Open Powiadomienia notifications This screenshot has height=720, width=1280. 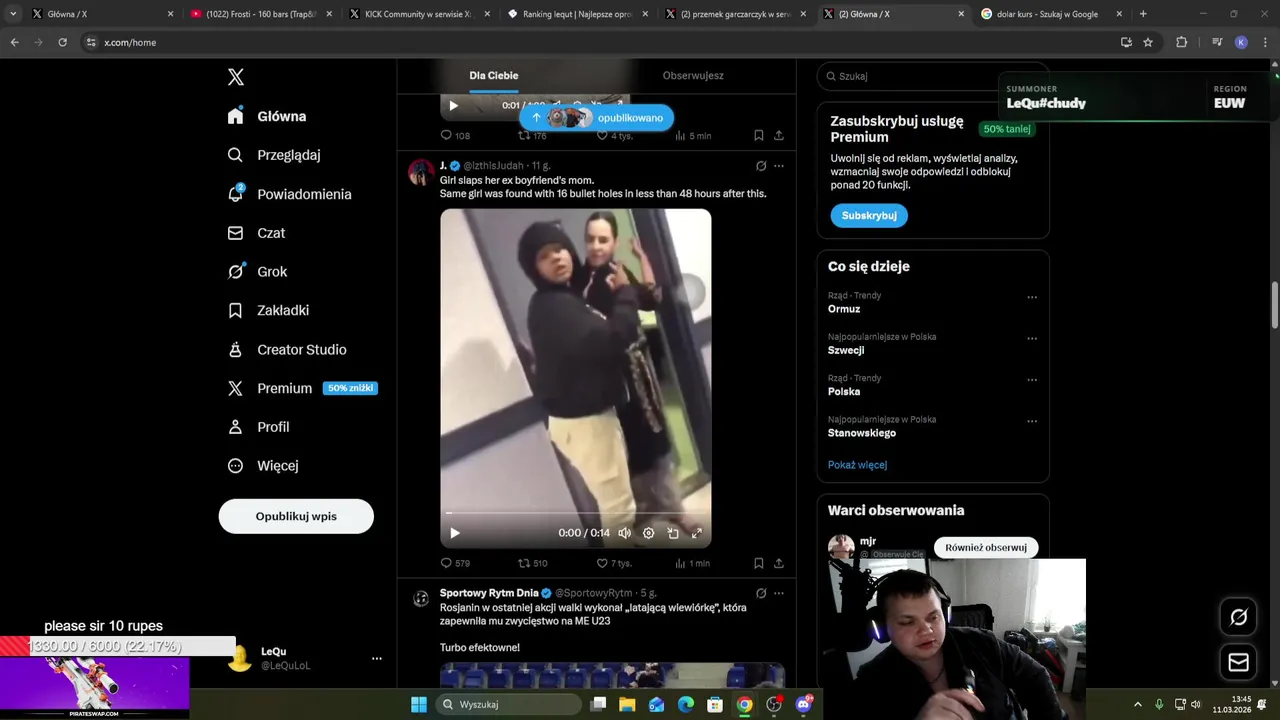coord(289,194)
